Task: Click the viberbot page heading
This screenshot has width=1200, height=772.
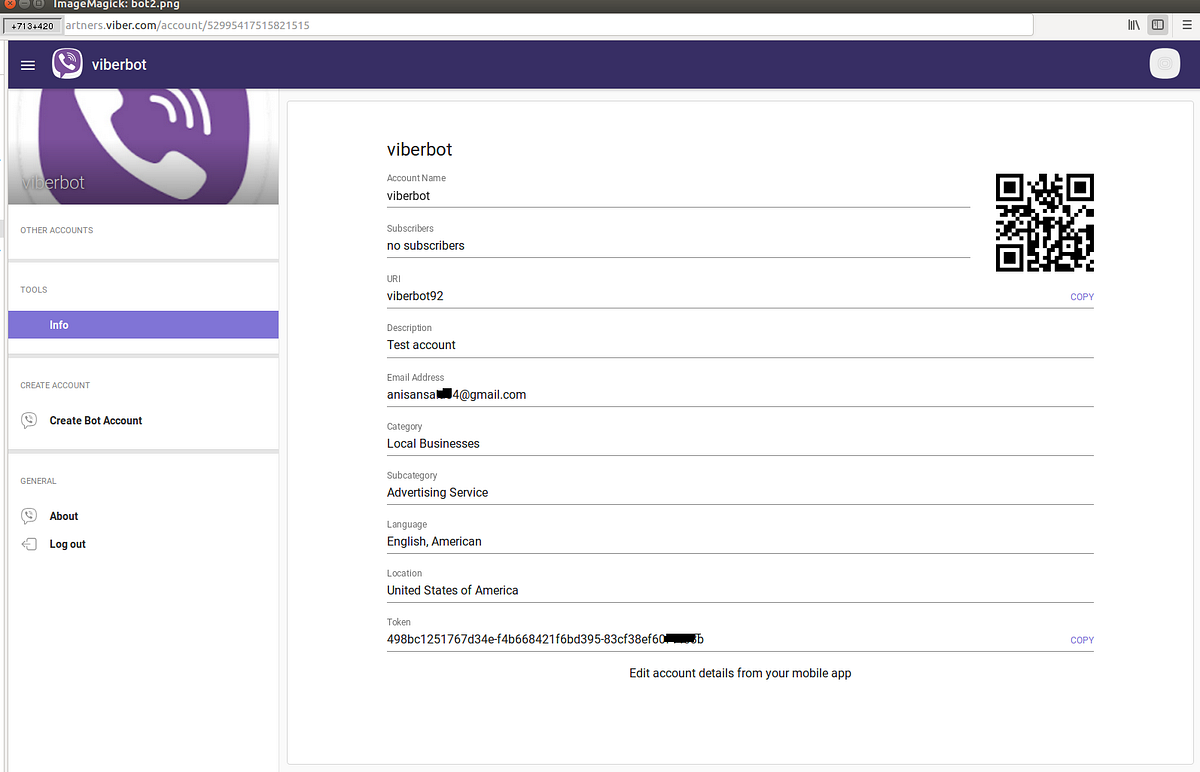Action: click(420, 150)
